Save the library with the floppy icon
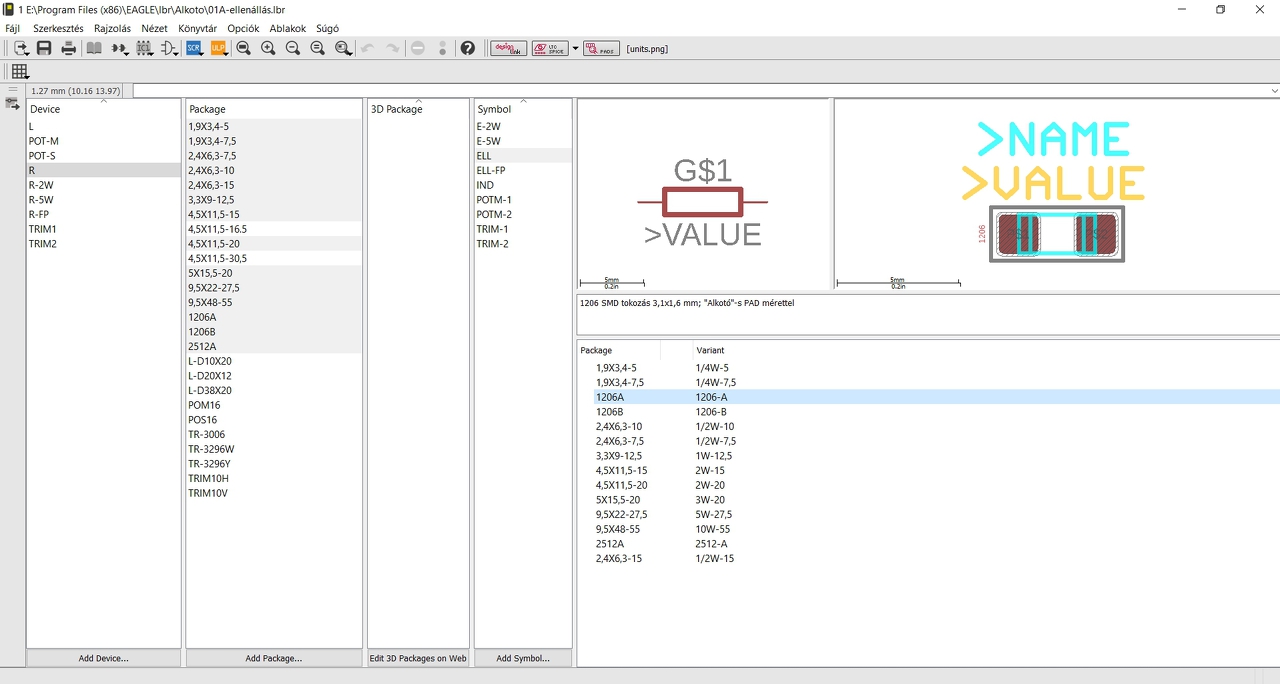 (44, 48)
